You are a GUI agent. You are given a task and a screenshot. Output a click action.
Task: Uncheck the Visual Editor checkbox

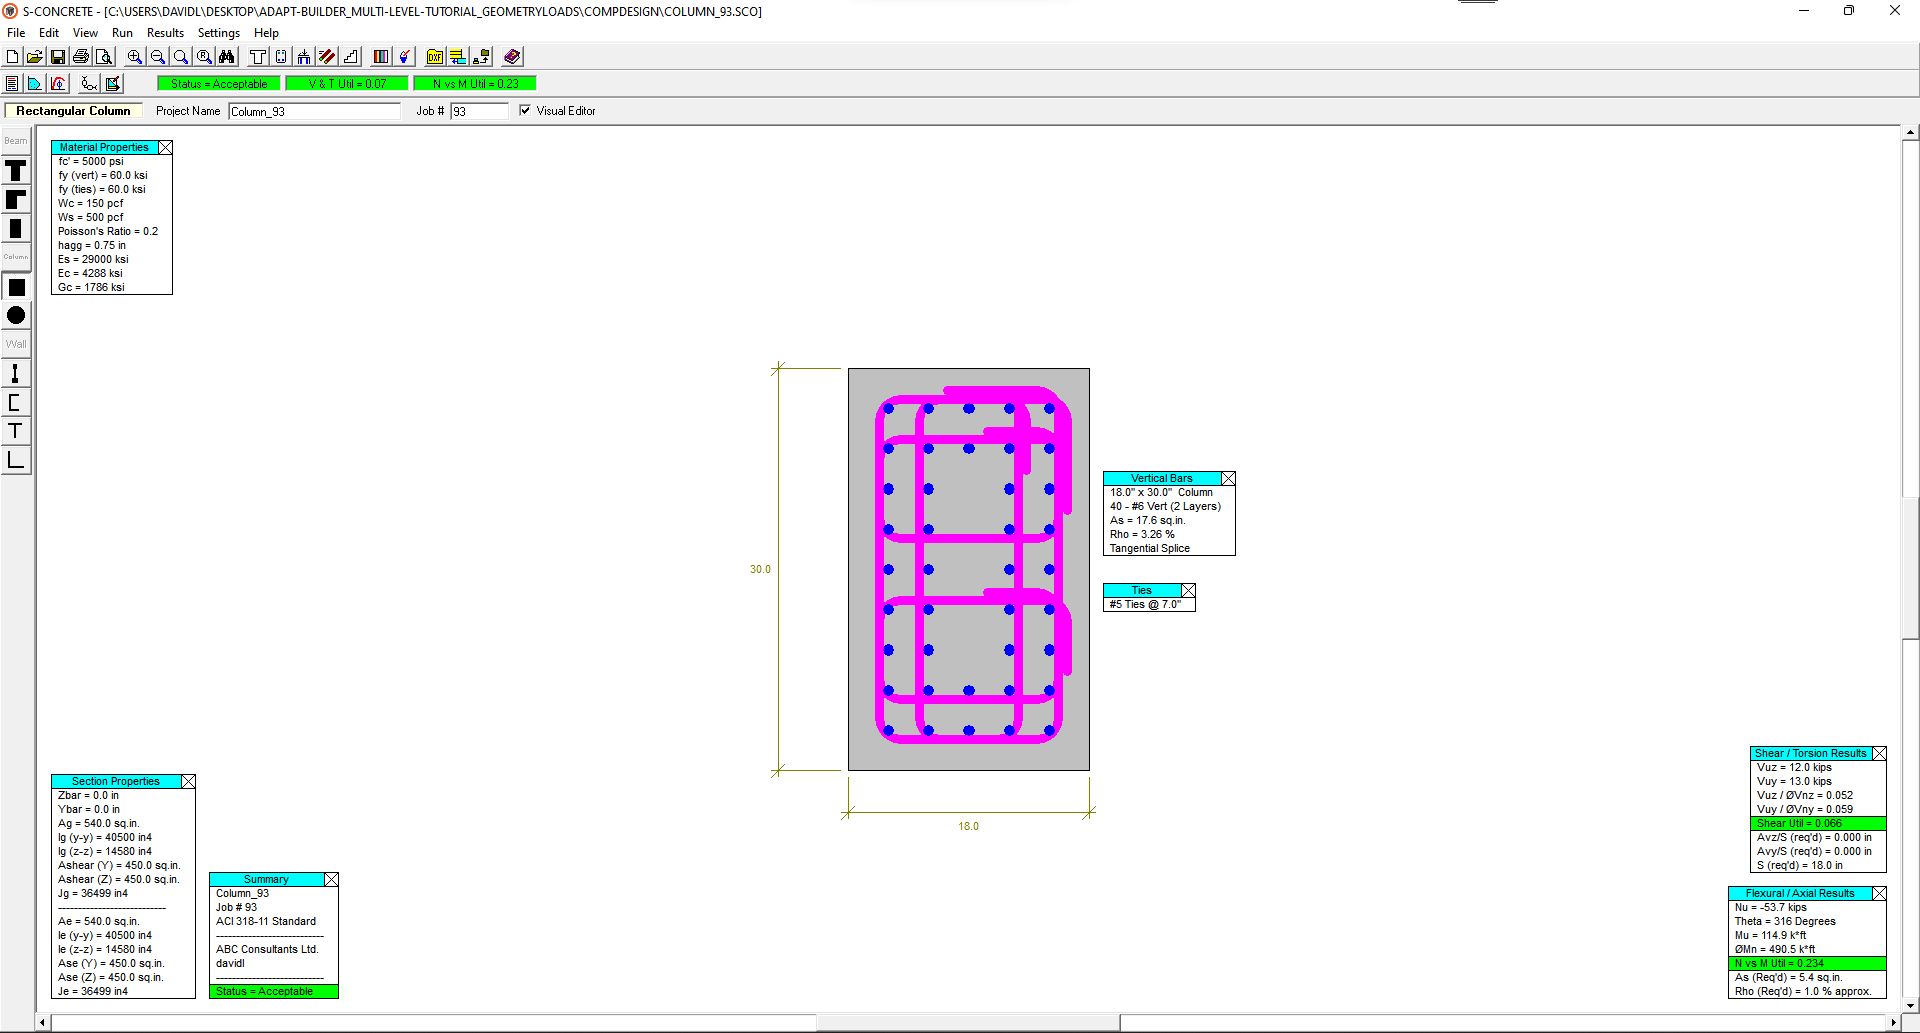[x=525, y=111]
